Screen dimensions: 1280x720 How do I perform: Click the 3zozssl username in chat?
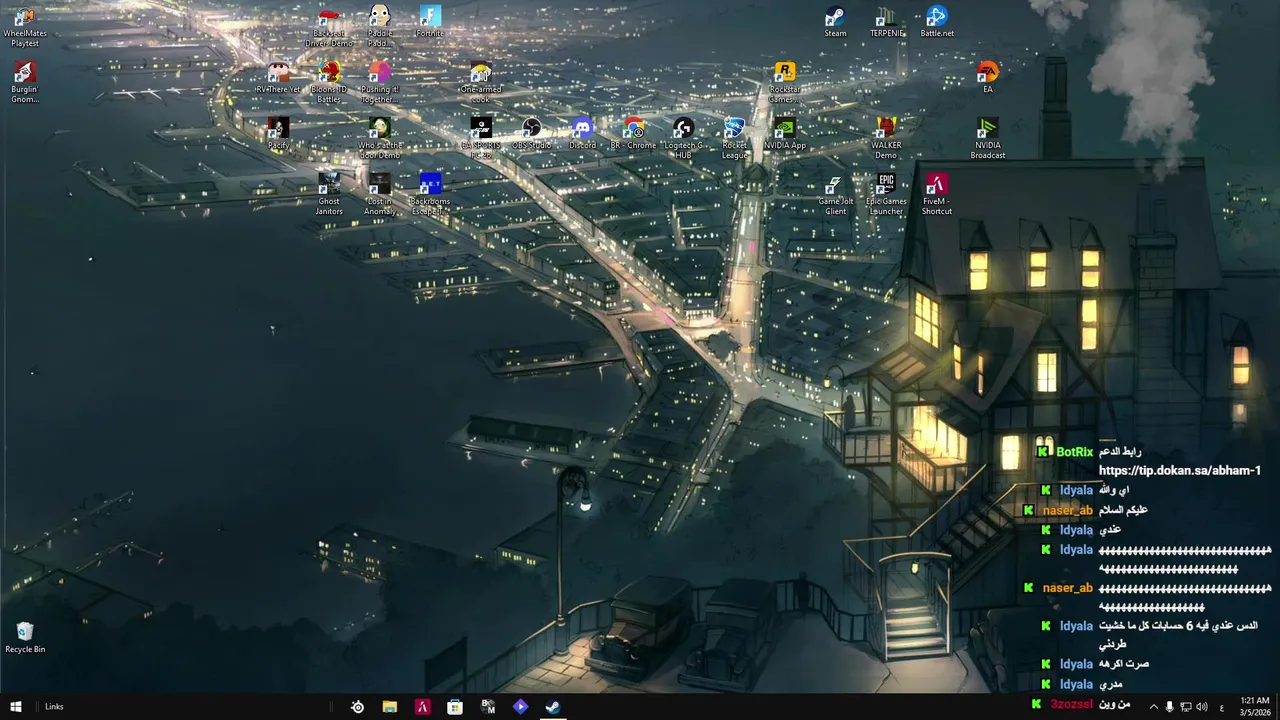[x=1071, y=704]
